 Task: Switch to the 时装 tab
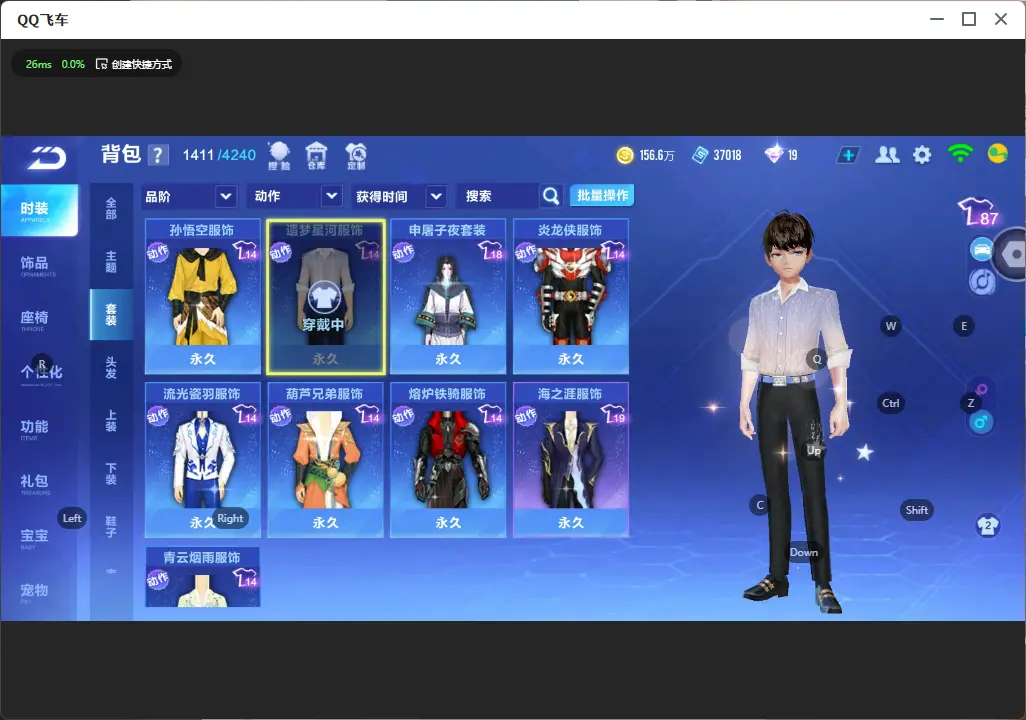pyautogui.click(x=39, y=209)
